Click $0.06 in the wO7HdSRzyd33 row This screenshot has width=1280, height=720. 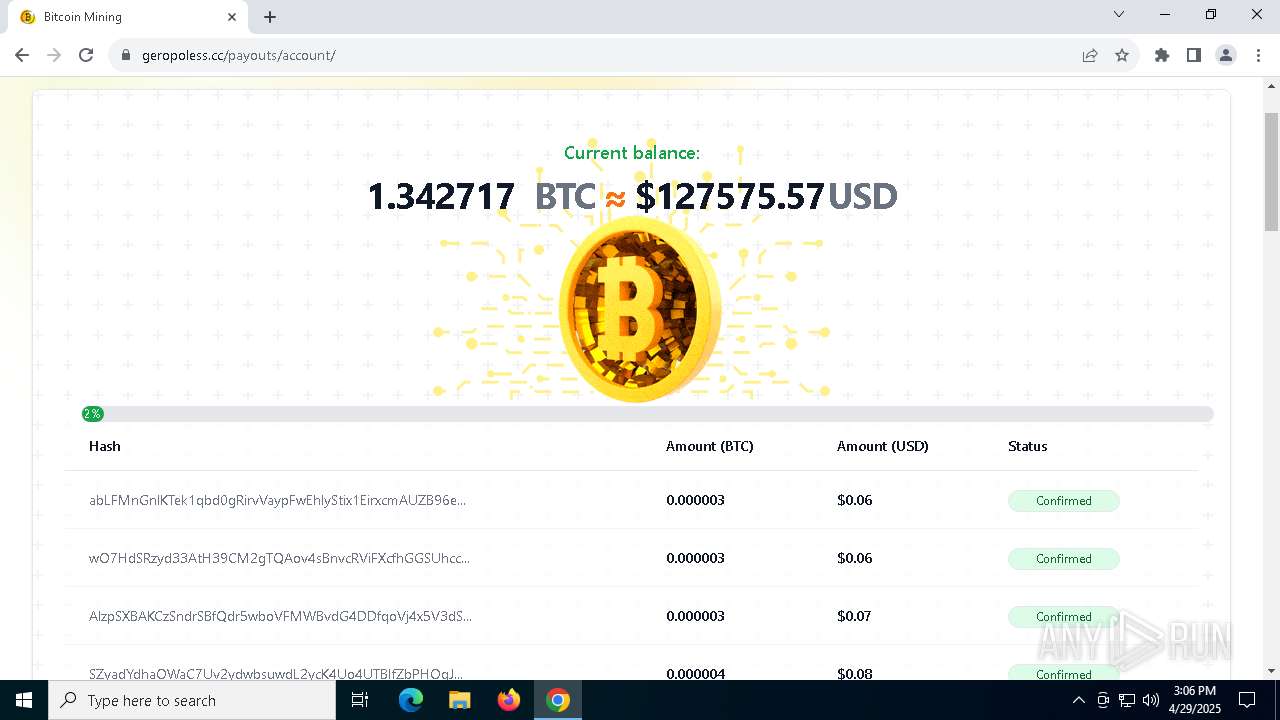pos(855,558)
